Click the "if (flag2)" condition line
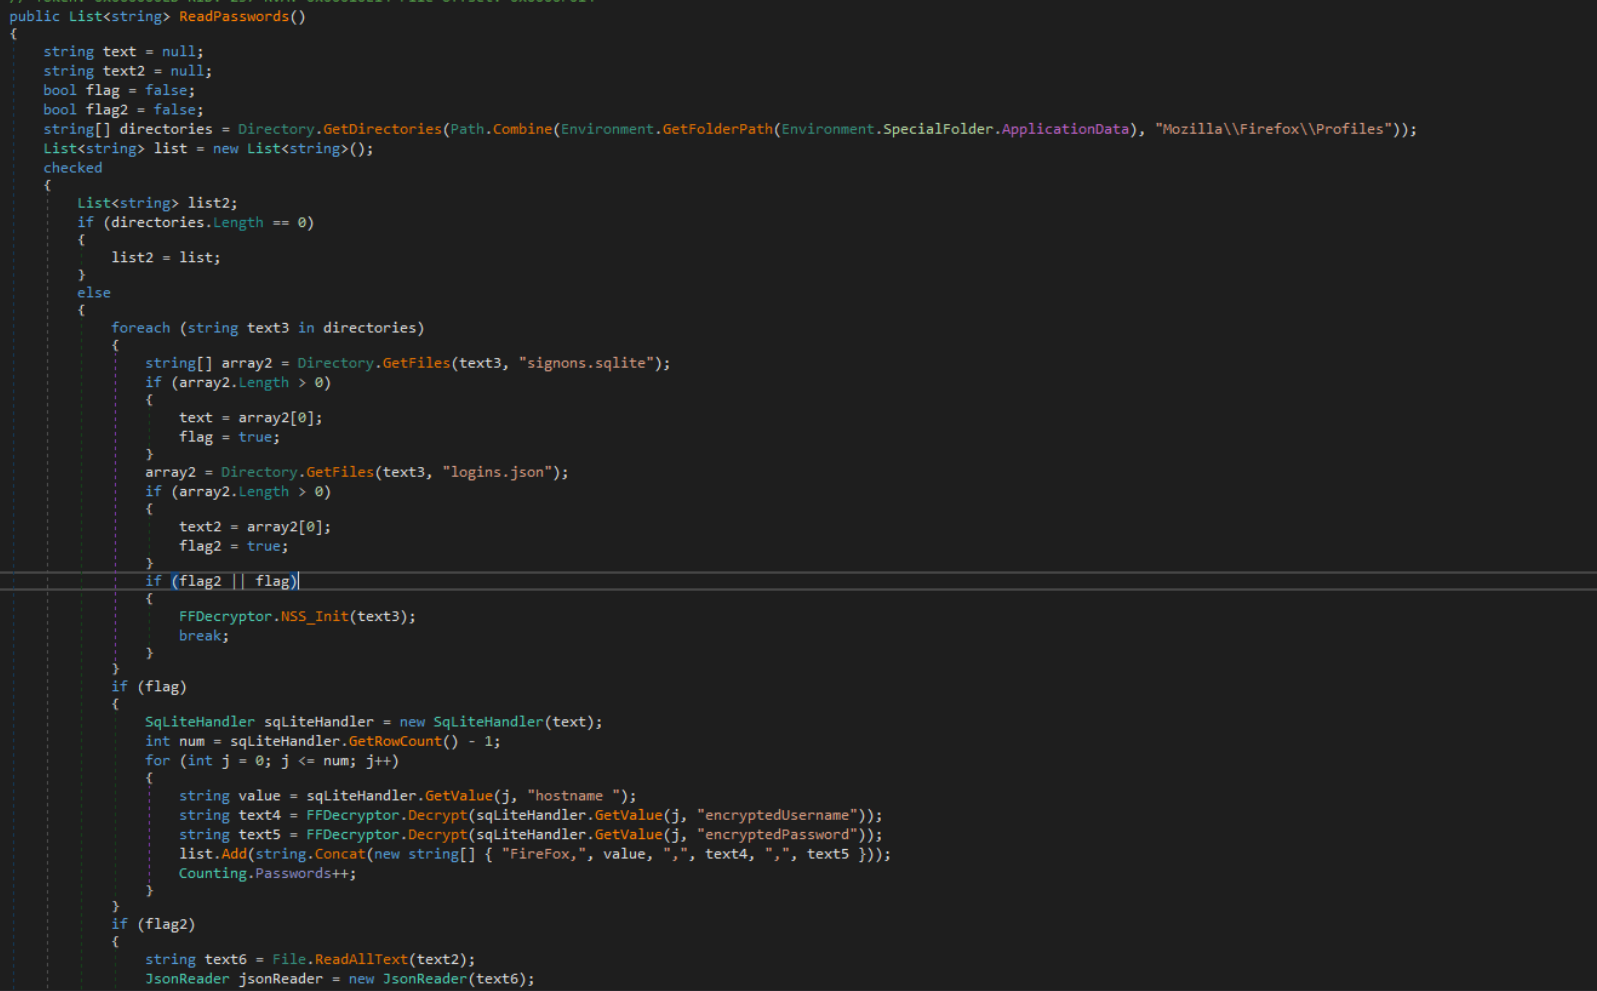Screen dimensions: 1597x991 click(153, 925)
